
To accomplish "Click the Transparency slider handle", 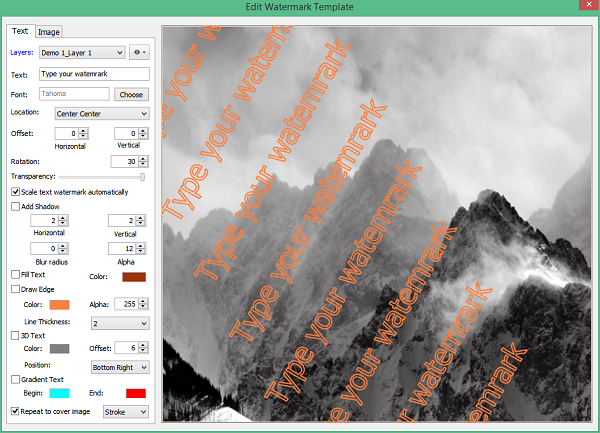I will (142, 177).
